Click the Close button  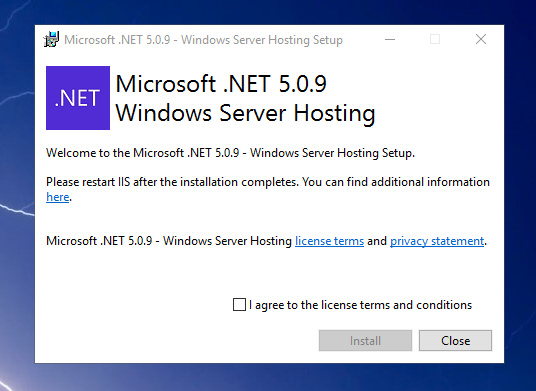[455, 340]
